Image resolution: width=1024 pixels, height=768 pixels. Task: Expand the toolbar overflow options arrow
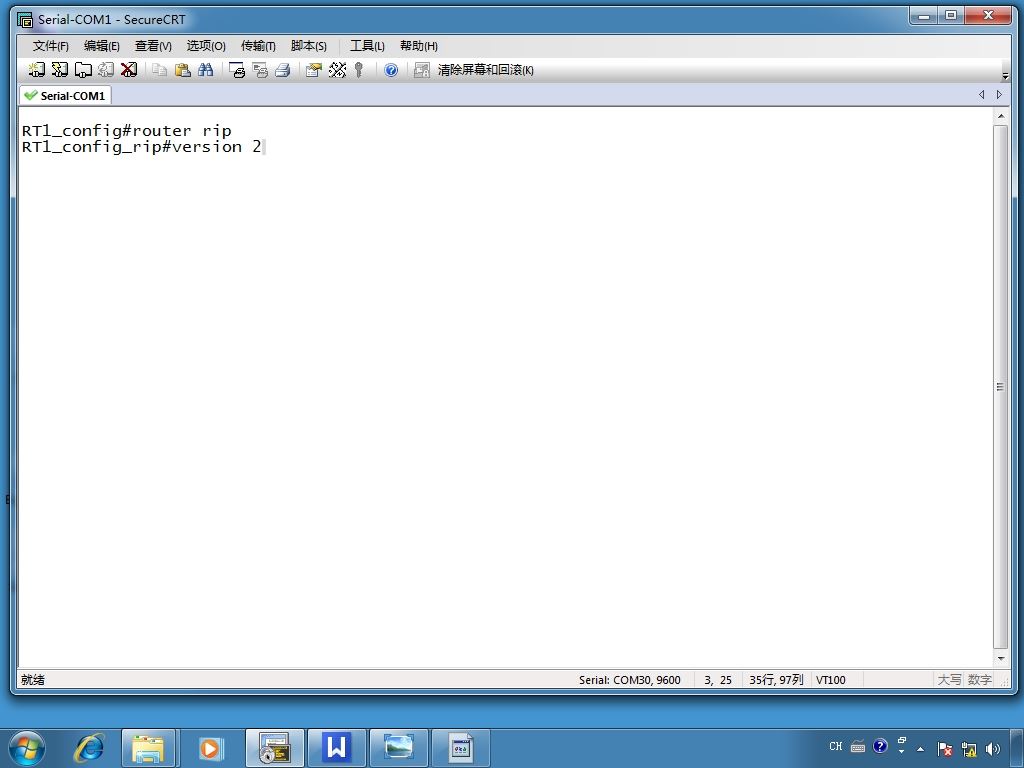click(x=1005, y=76)
